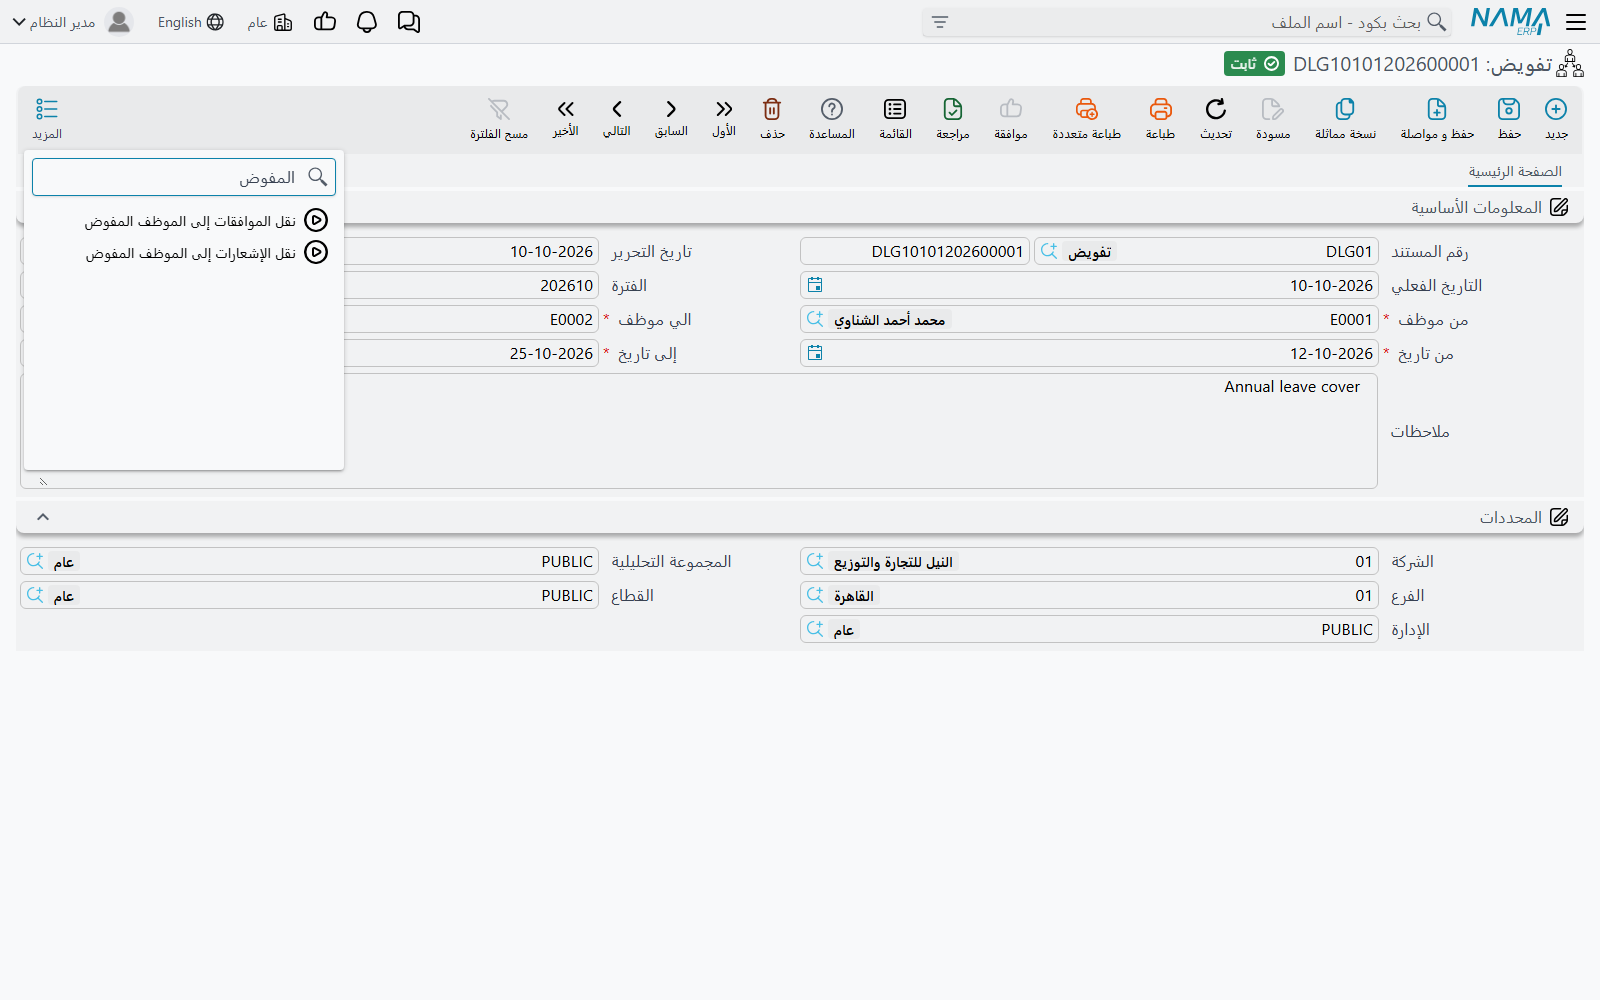Screen dimensions: 1600x1000
Task: Open the مدير النظام user dropdown
Action: (x=56, y=22)
